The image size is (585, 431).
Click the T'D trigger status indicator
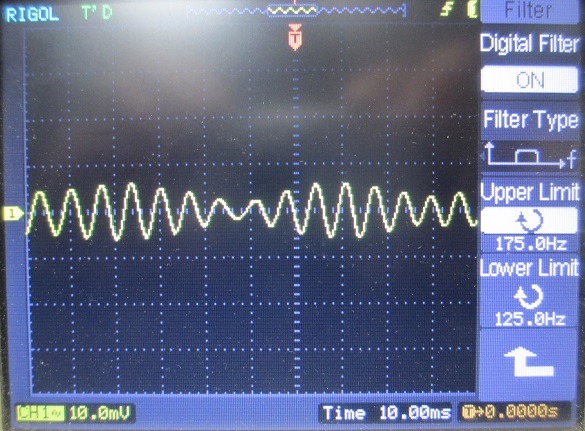[x=97, y=13]
